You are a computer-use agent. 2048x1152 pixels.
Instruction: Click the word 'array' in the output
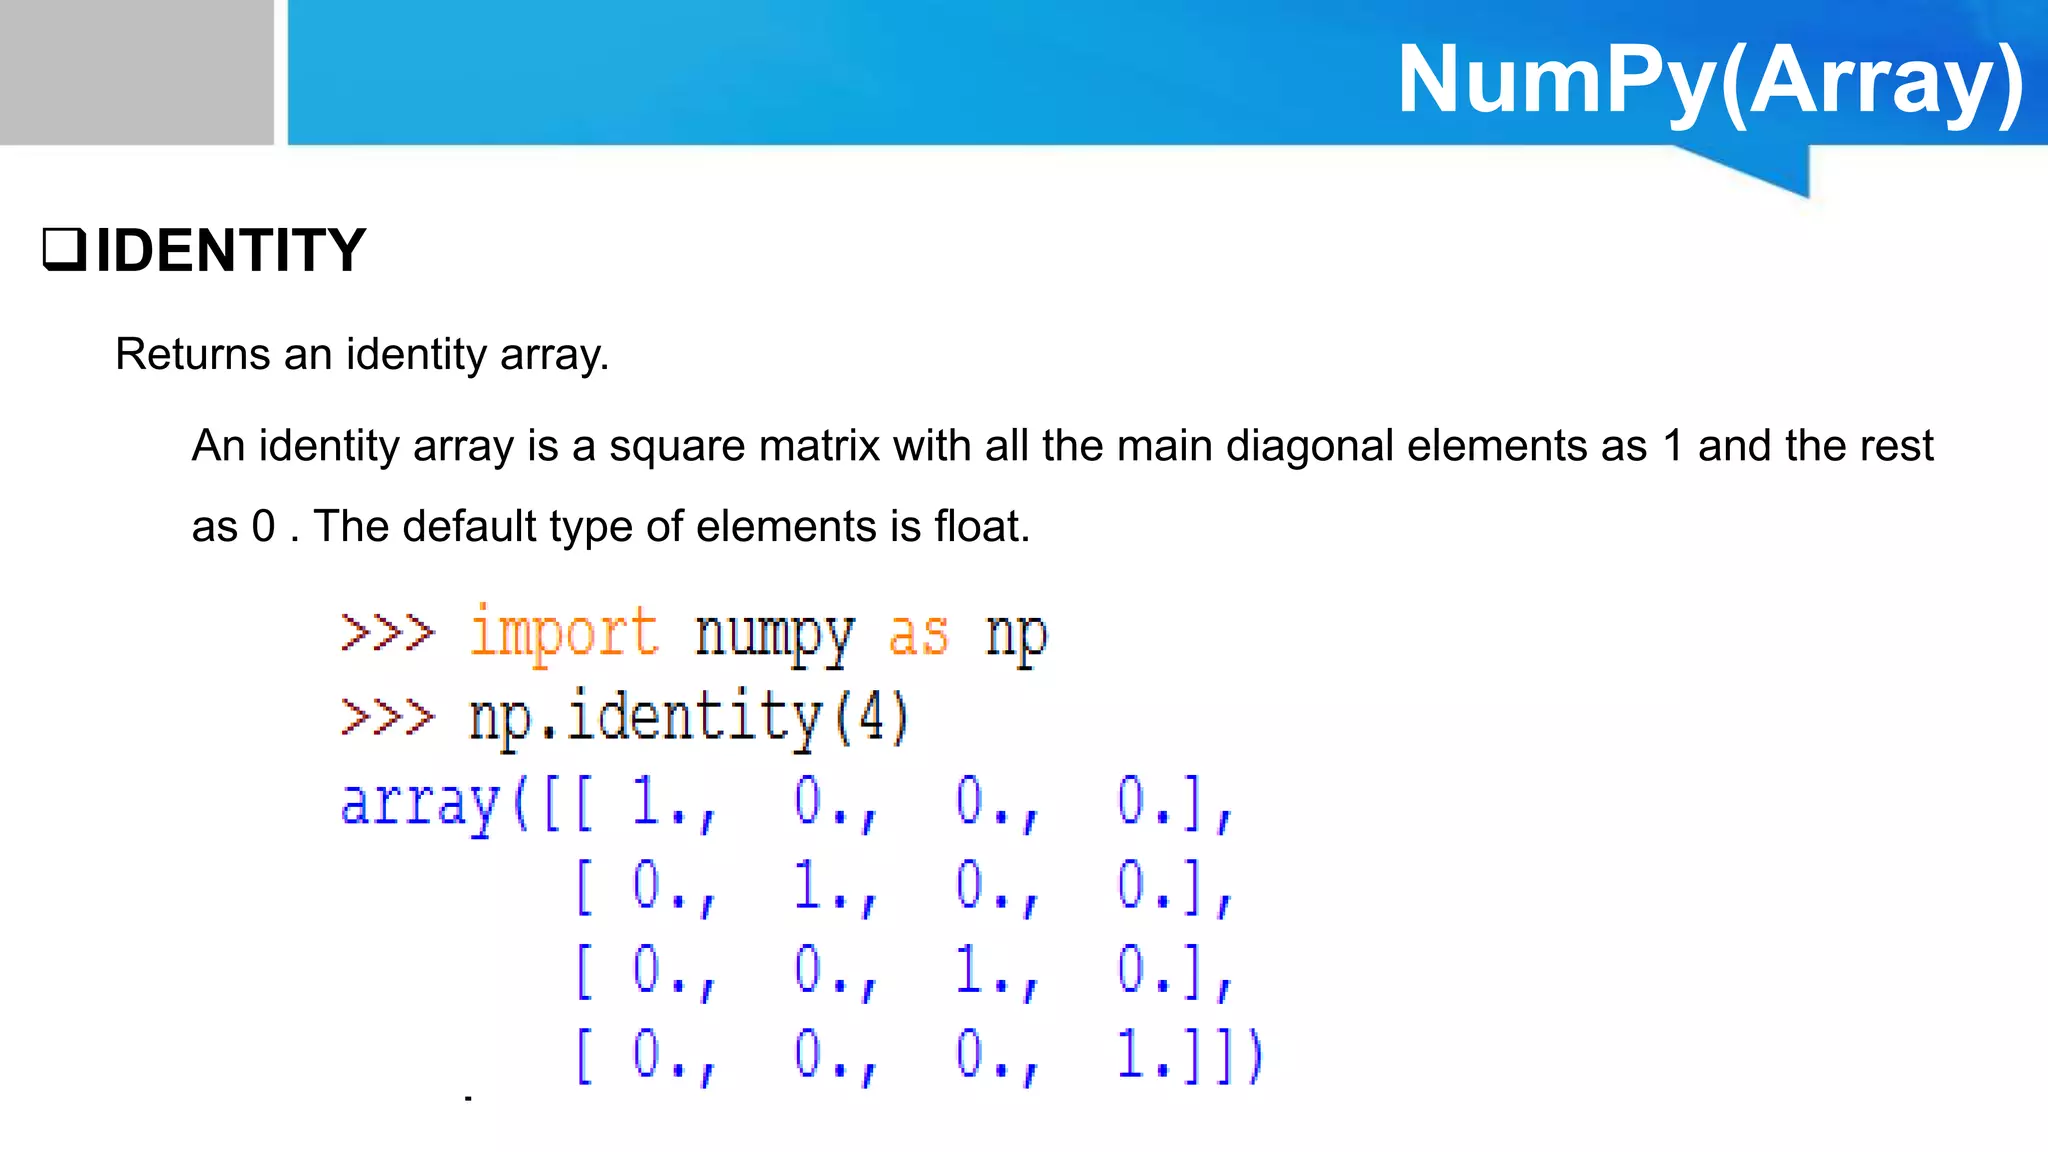[419, 804]
